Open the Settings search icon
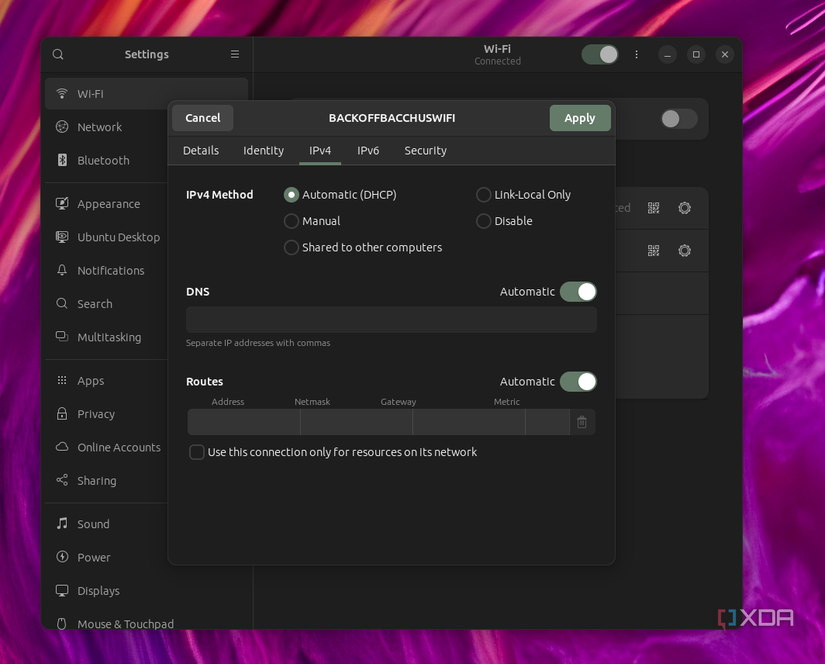The width and height of the screenshot is (825, 664). [58, 54]
